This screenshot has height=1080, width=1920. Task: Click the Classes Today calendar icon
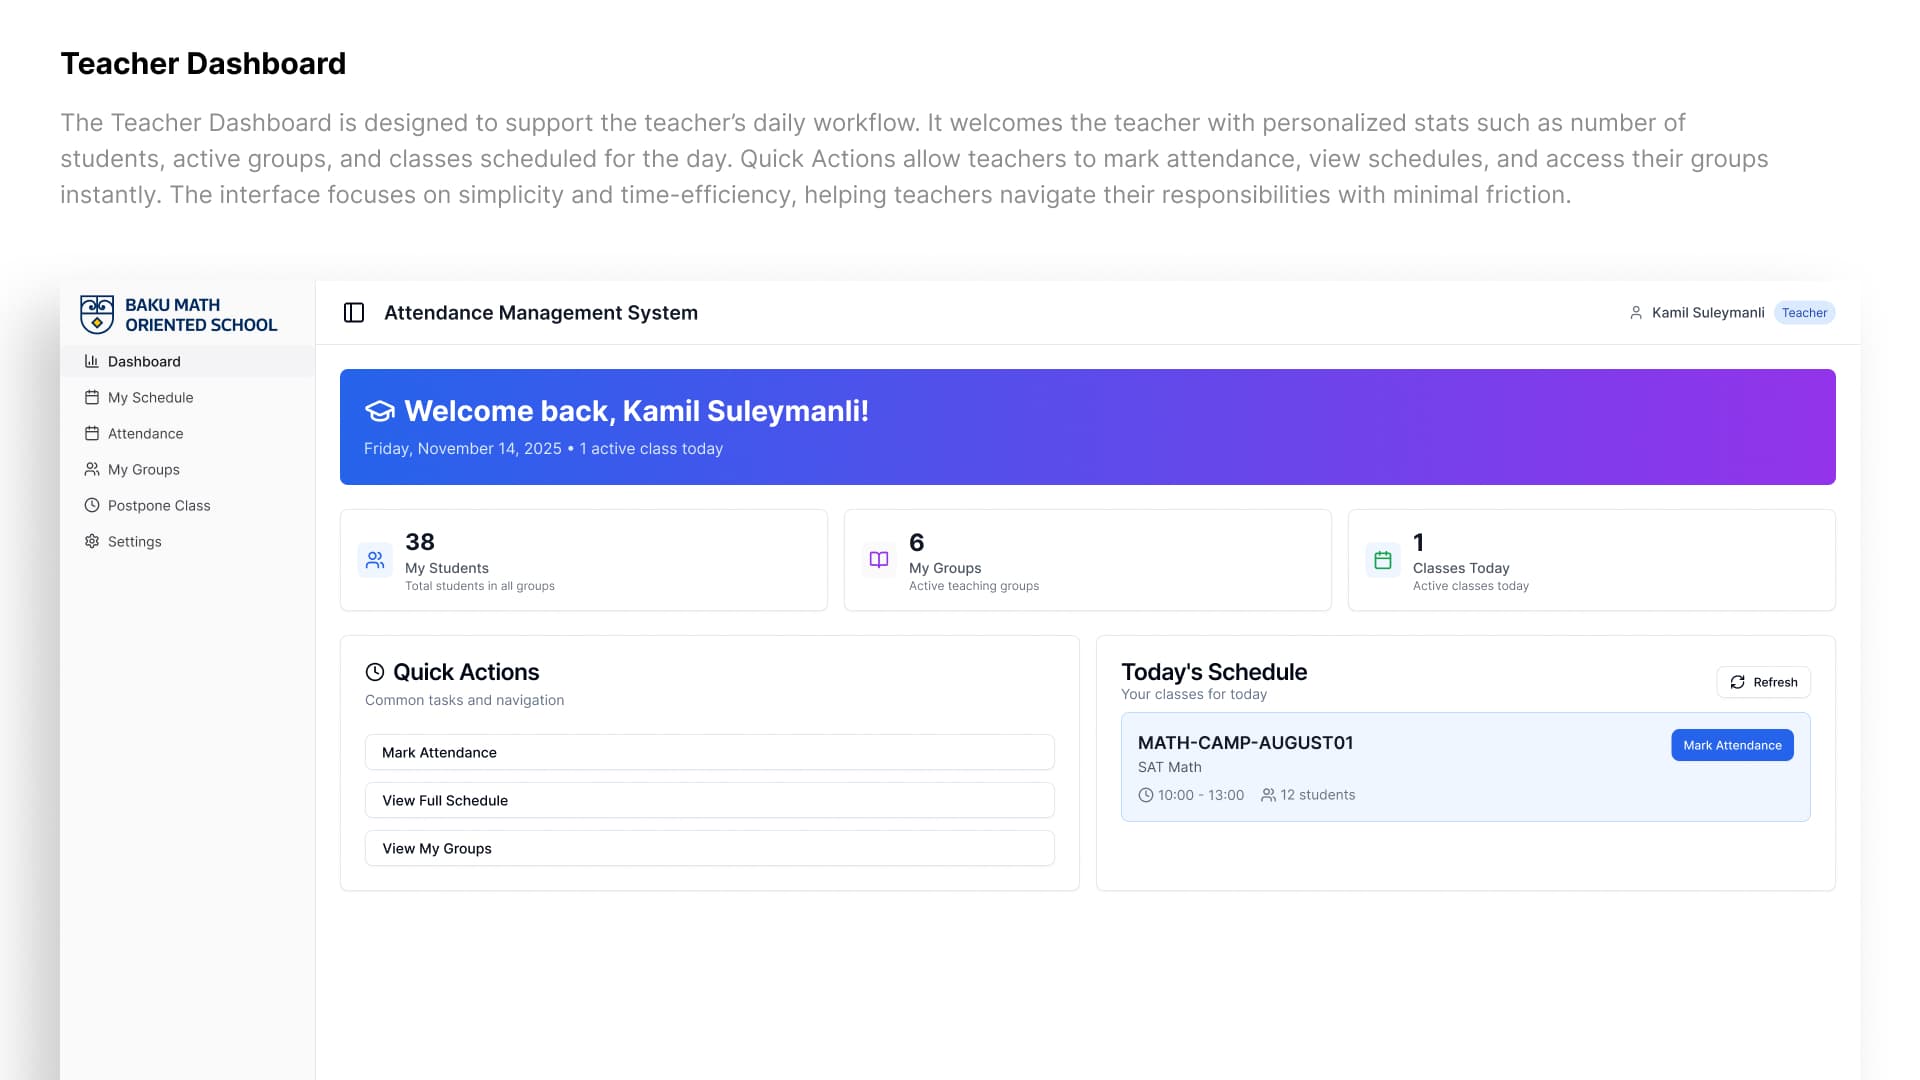[x=1383, y=560]
